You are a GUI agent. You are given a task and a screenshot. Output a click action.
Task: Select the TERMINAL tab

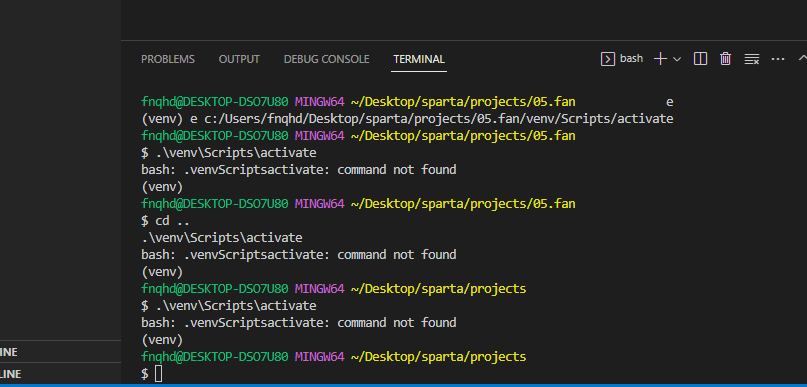(x=419, y=59)
